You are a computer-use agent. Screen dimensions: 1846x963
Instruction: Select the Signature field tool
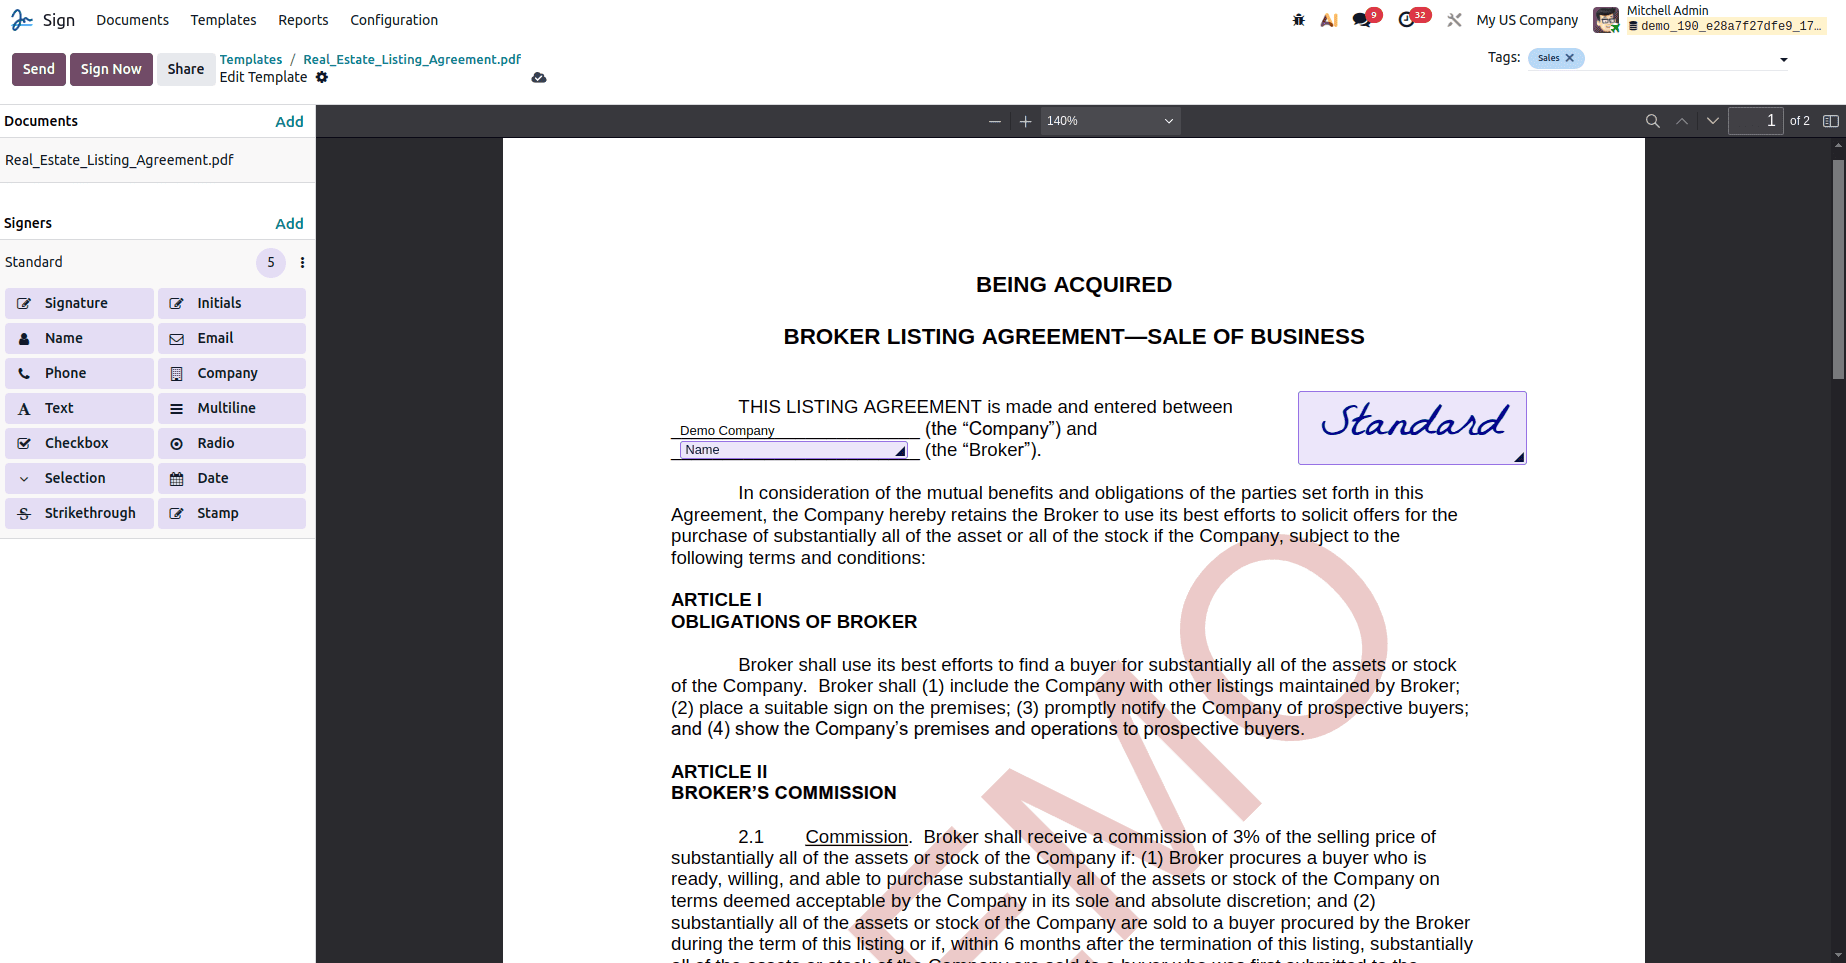pyautogui.click(x=79, y=303)
